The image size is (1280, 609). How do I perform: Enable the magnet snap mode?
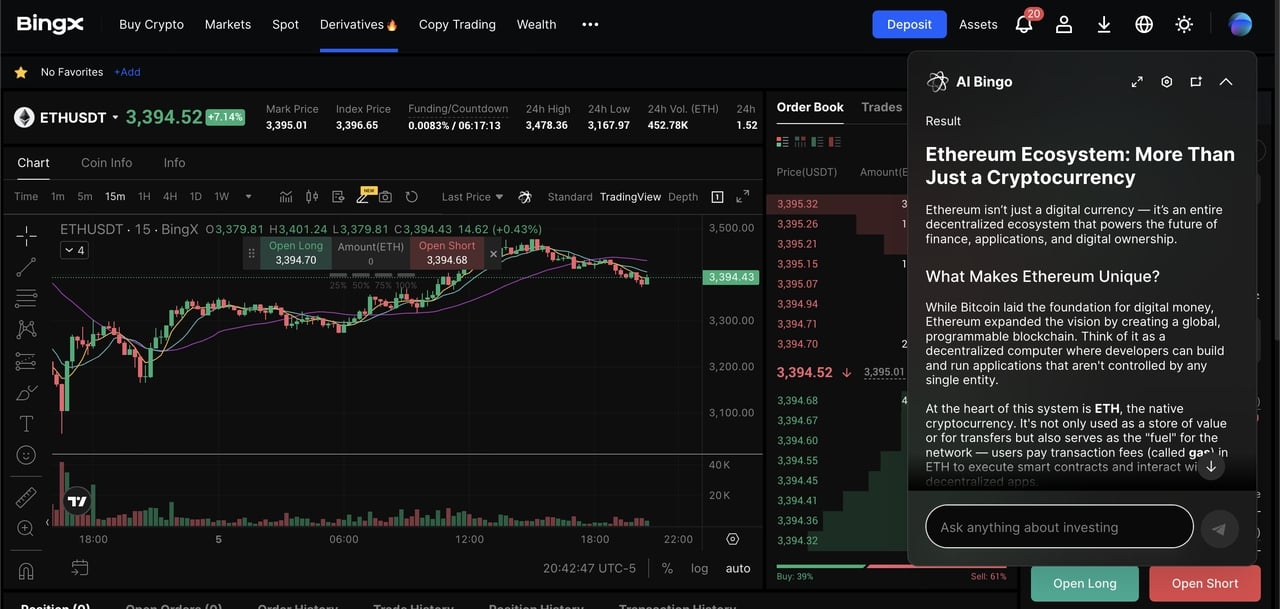(x=26, y=571)
